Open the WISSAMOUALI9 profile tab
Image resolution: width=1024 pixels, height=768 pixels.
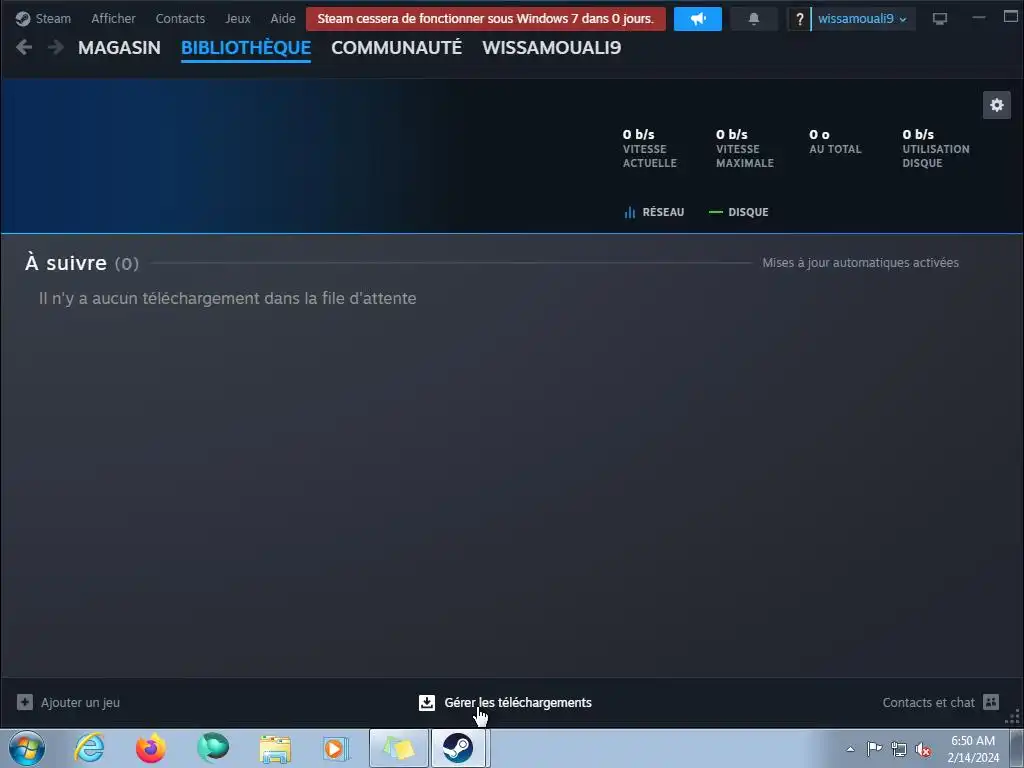coord(552,48)
